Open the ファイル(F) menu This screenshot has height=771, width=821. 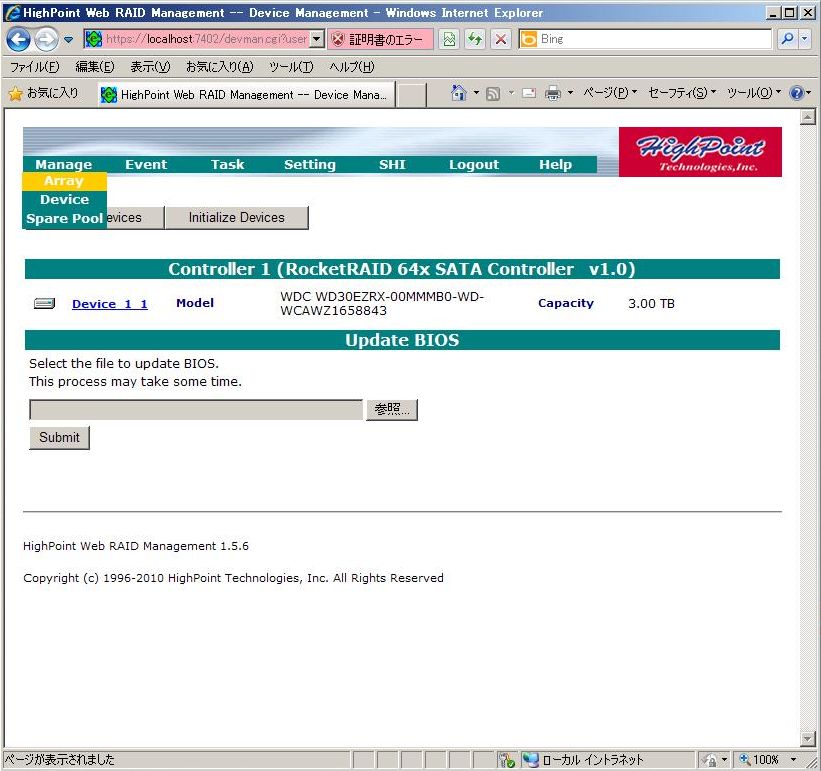click(35, 66)
